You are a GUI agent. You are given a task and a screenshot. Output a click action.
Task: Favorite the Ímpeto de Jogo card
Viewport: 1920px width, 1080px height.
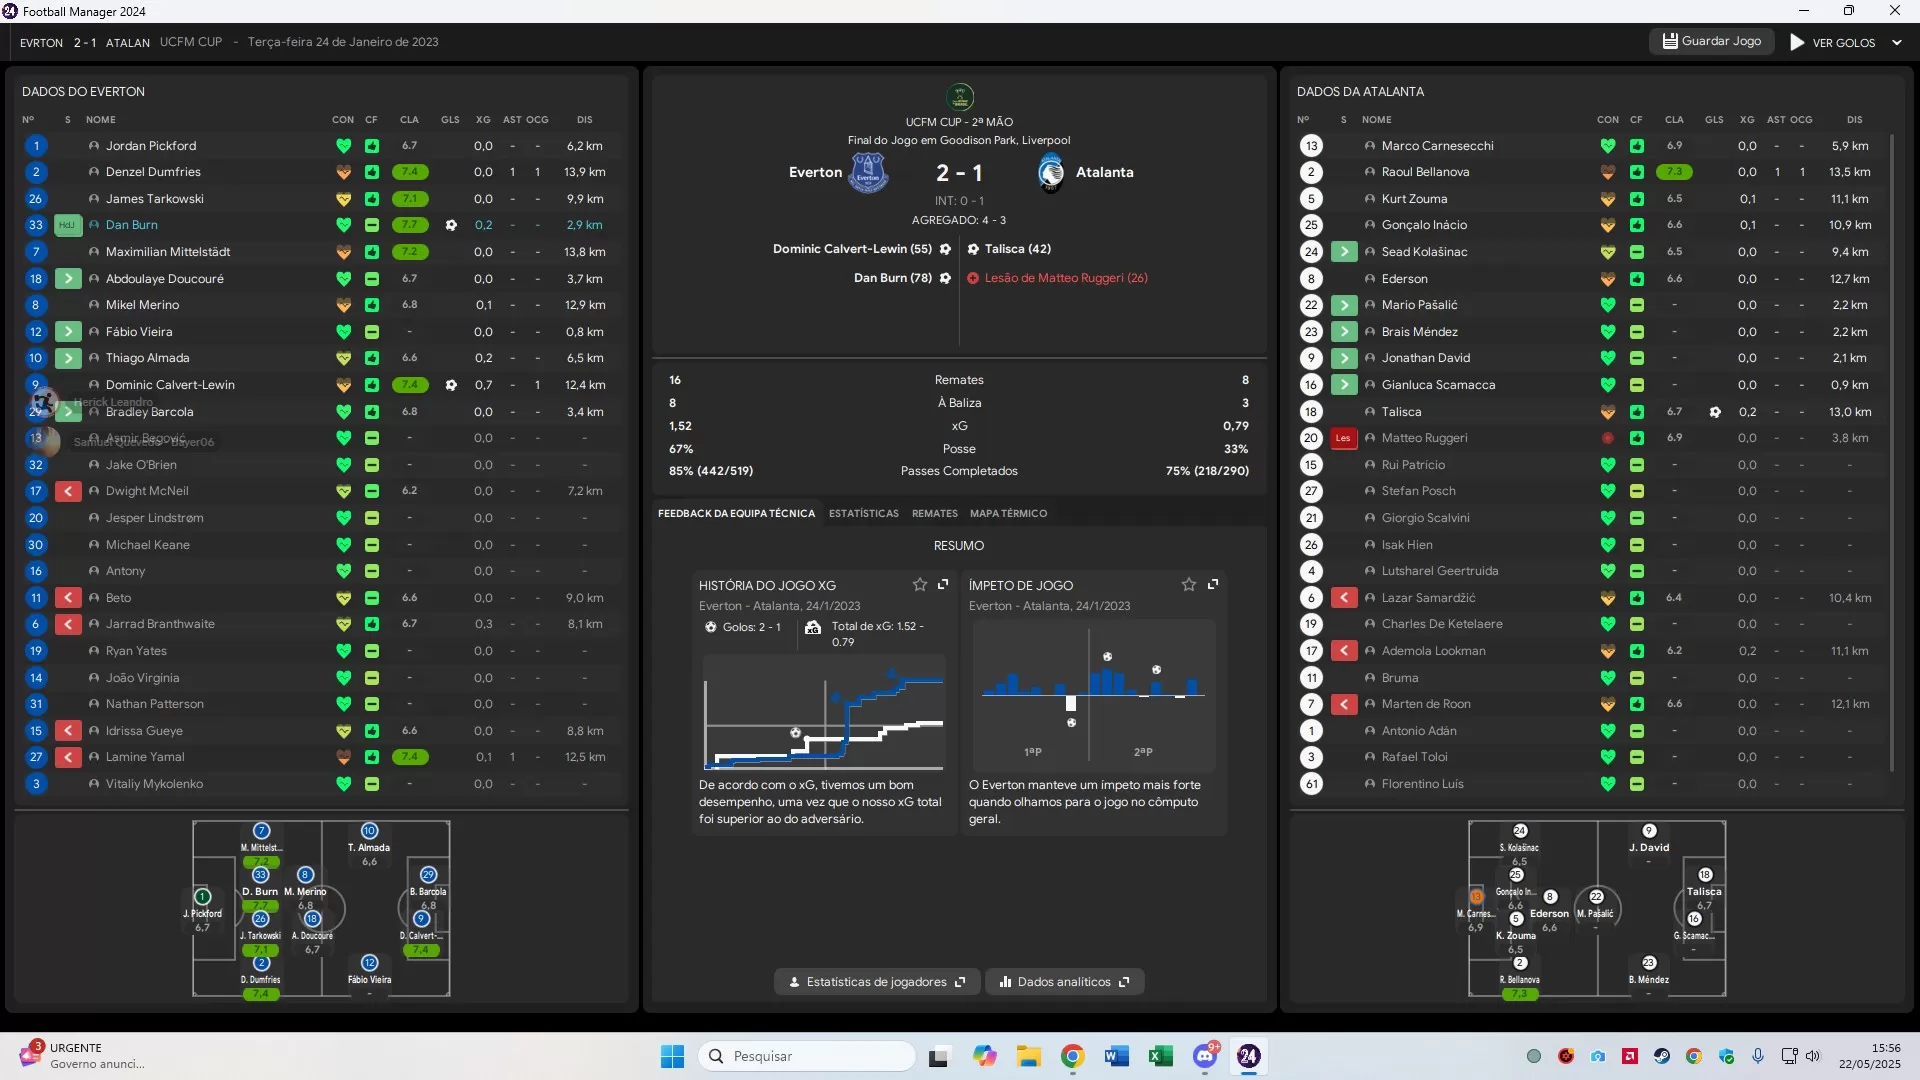1189,585
